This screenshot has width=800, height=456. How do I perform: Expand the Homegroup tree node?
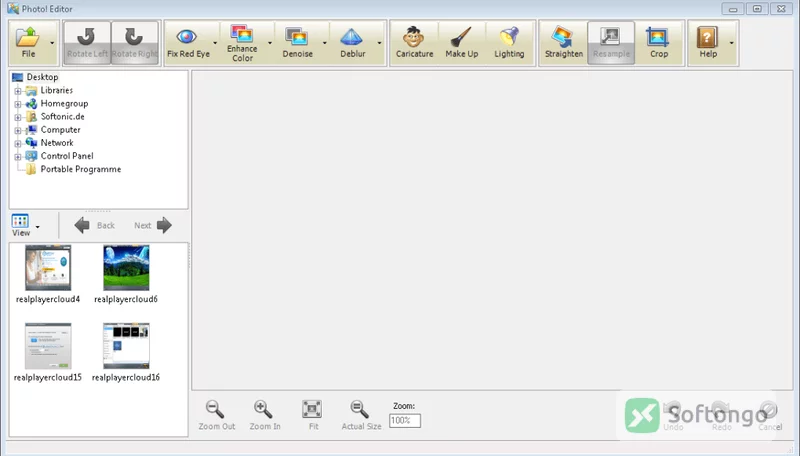click(18, 104)
